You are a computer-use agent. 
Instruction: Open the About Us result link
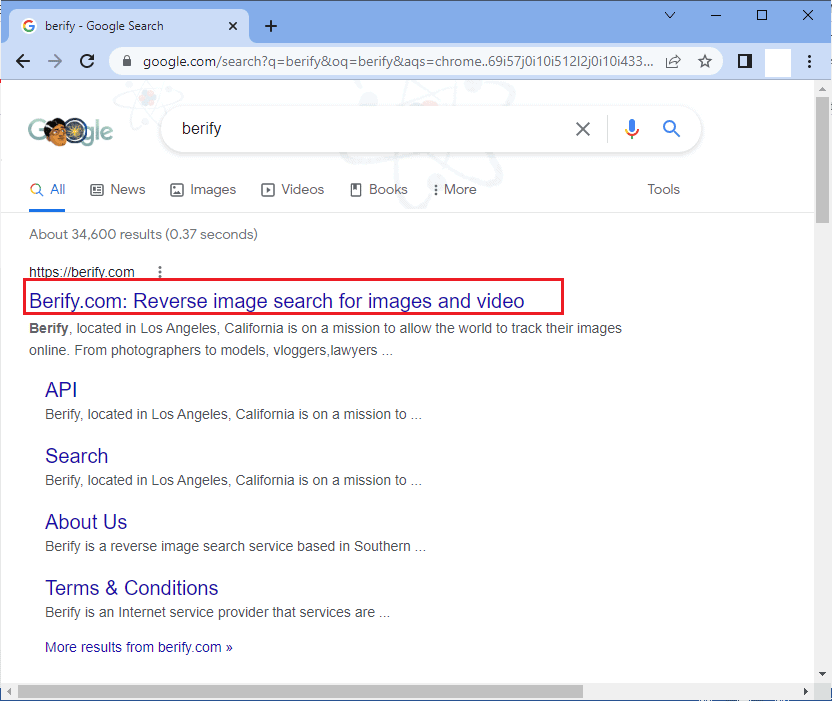pyautogui.click(x=86, y=522)
